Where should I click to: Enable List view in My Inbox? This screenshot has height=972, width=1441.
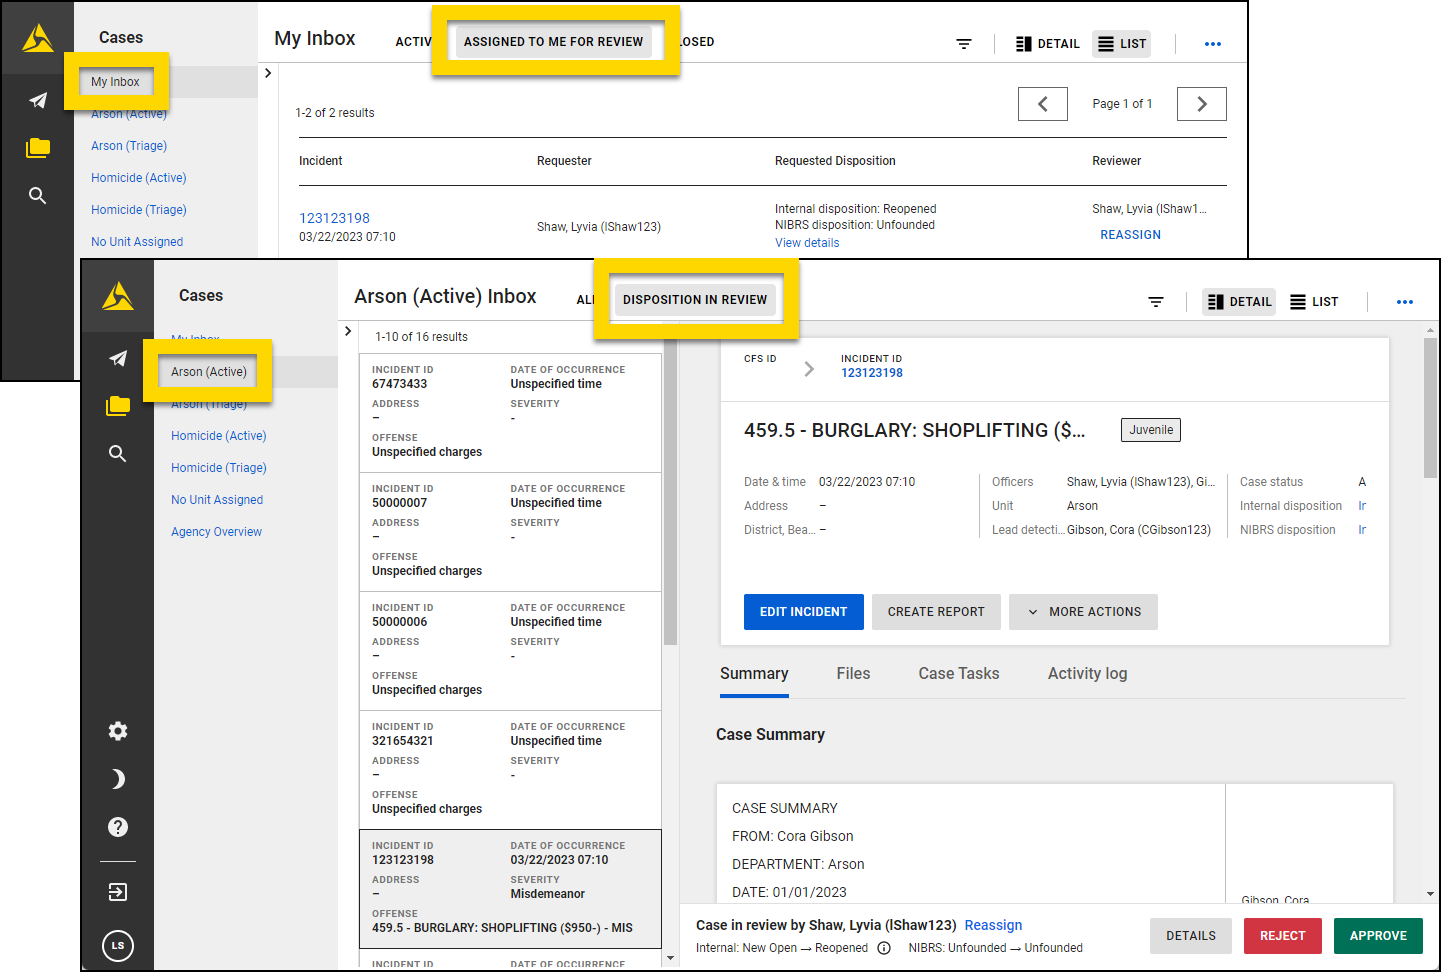[1120, 43]
